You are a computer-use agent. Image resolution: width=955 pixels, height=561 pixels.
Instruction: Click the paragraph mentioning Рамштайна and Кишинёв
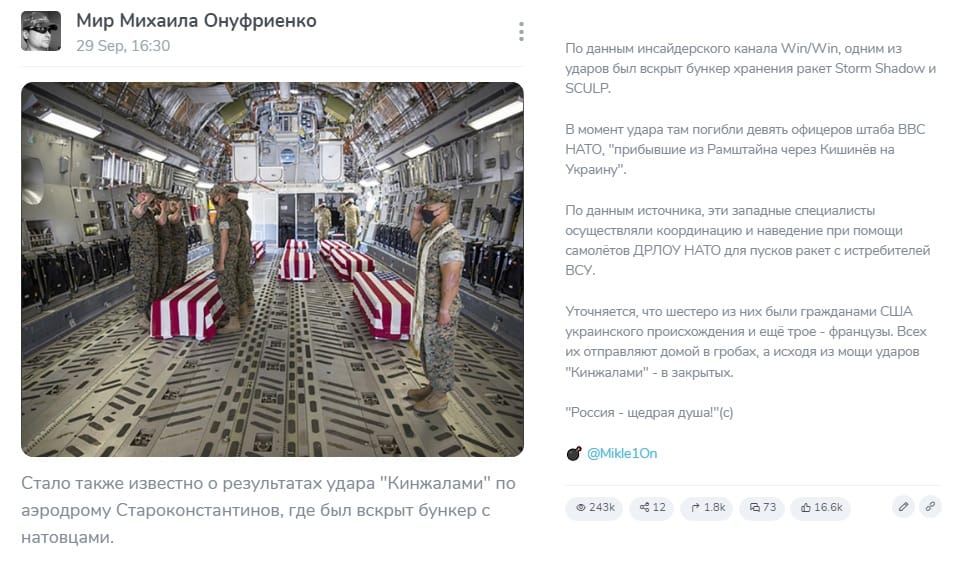[745, 149]
